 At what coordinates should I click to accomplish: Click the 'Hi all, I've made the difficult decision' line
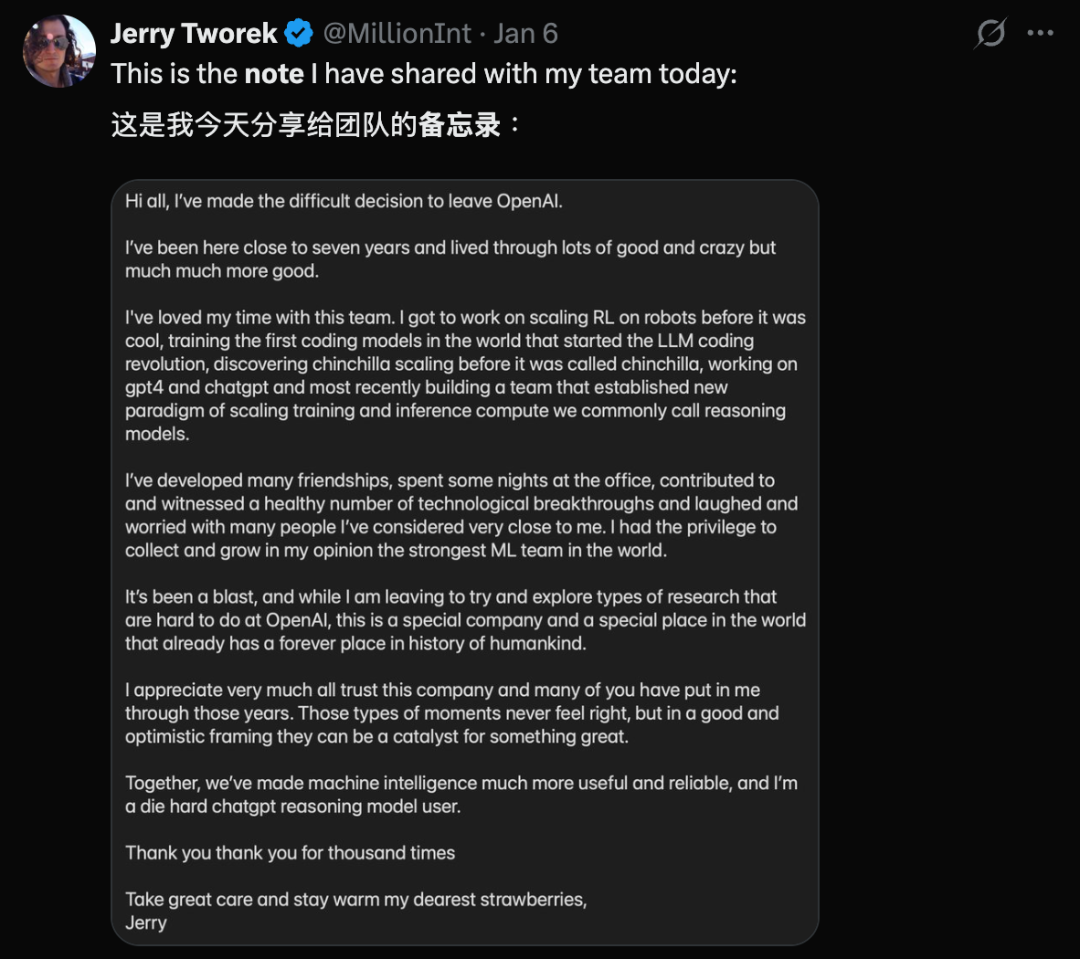coord(344,201)
